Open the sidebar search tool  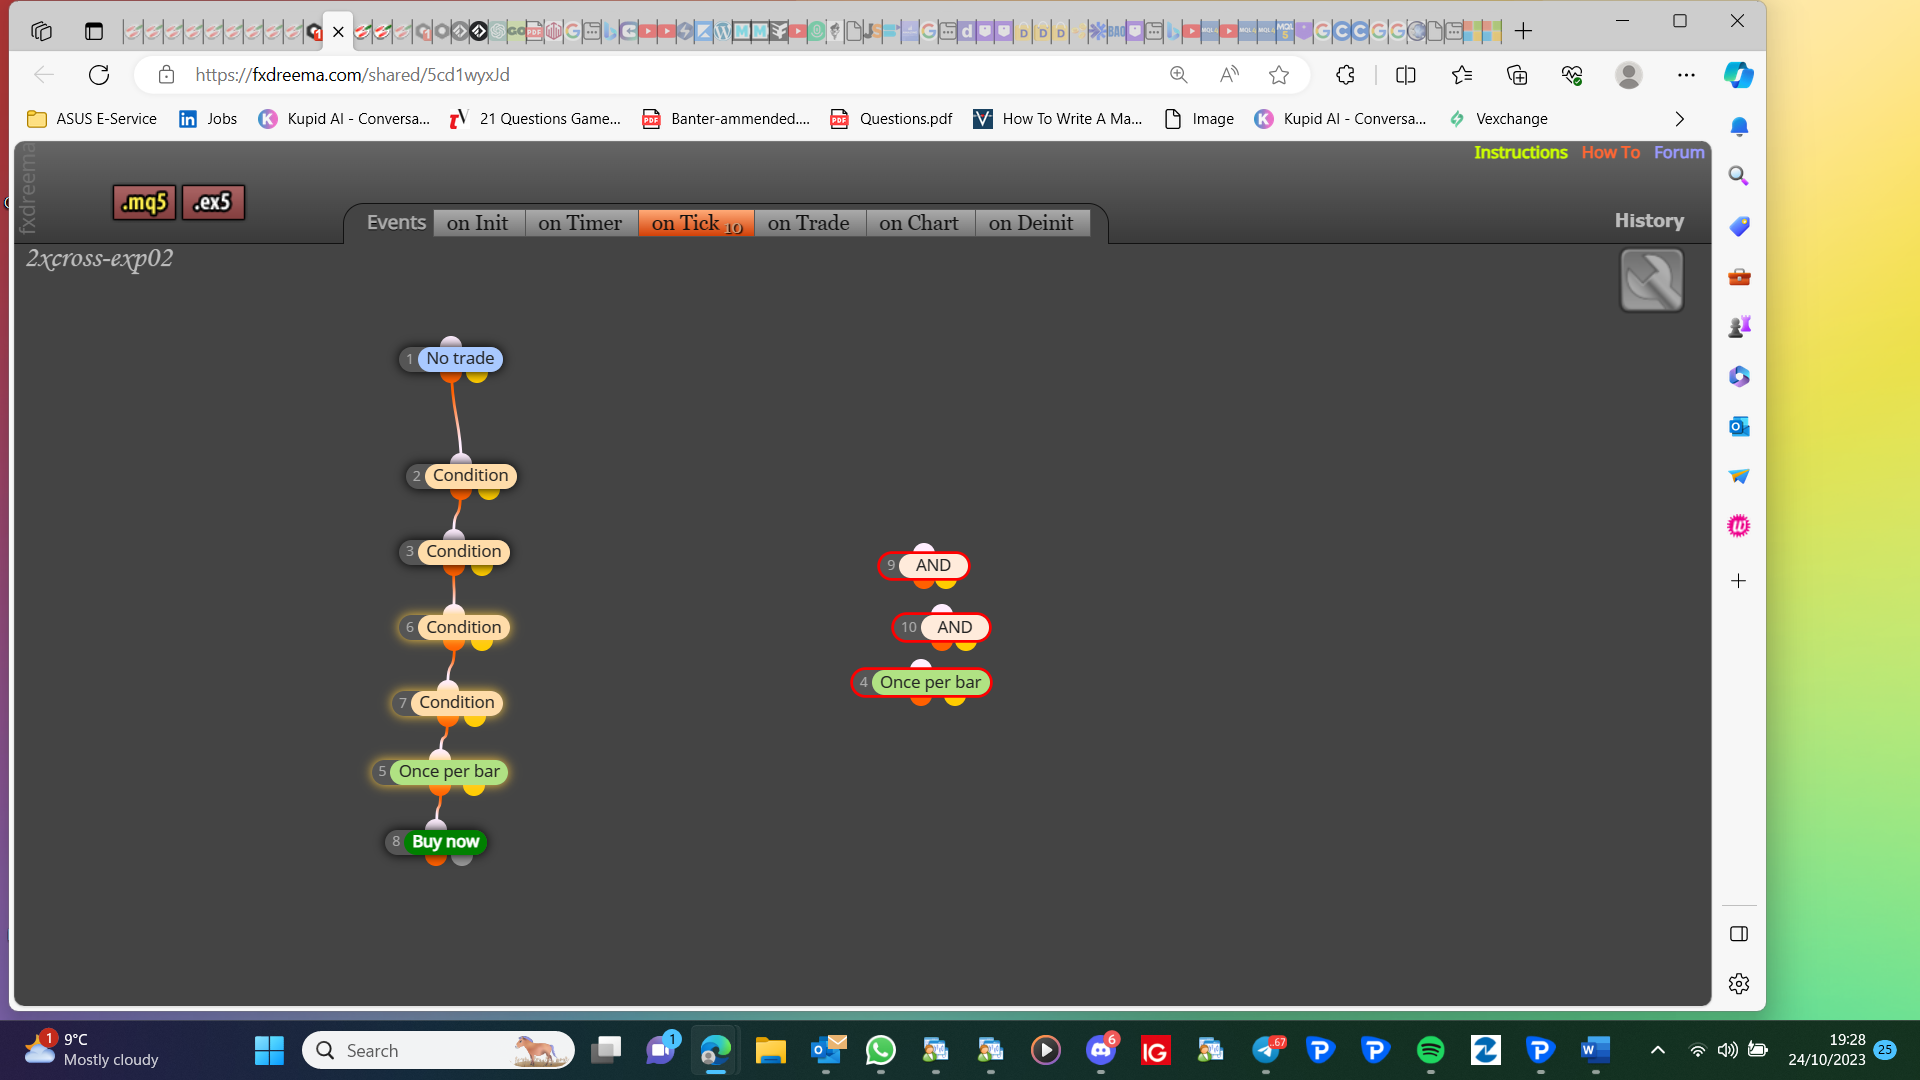click(x=1739, y=176)
